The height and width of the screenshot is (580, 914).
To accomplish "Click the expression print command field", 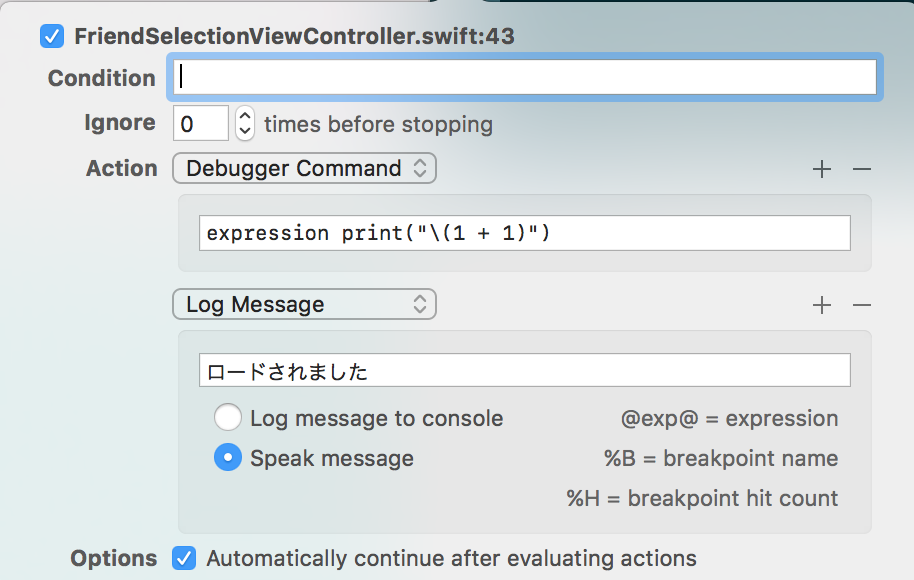I will pos(525,233).
